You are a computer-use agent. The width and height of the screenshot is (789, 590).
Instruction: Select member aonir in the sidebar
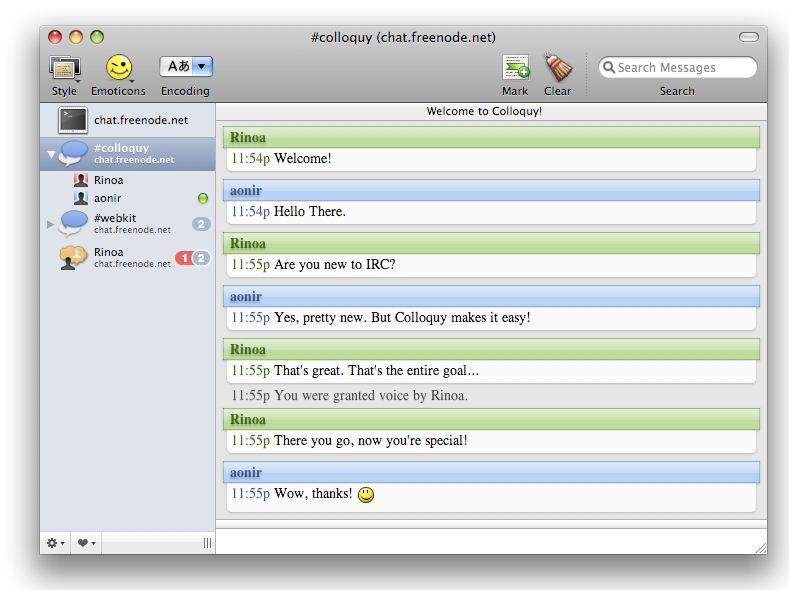click(107, 198)
